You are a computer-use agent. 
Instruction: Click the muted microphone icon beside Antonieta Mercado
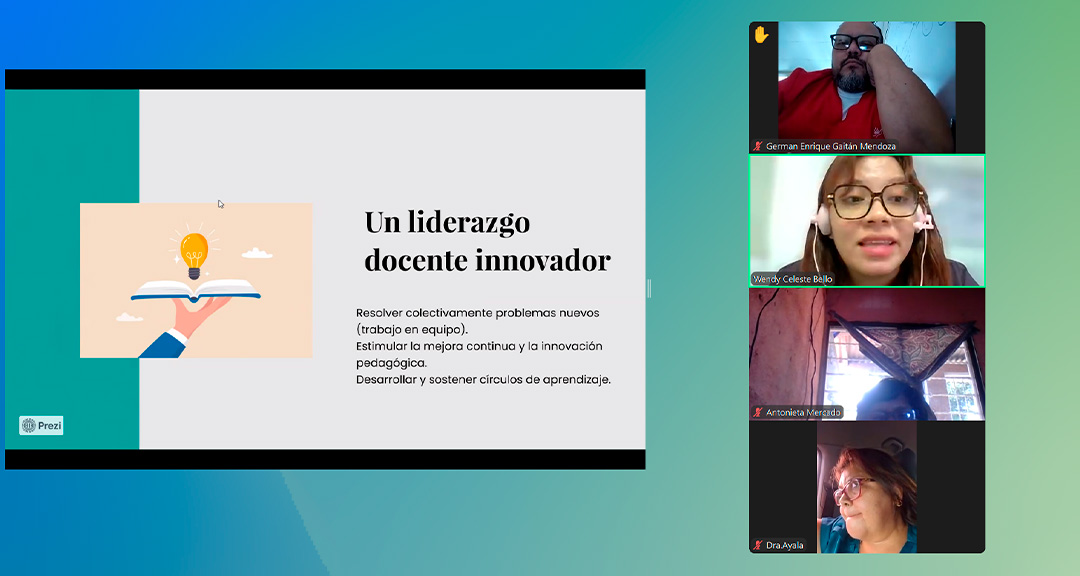point(758,412)
